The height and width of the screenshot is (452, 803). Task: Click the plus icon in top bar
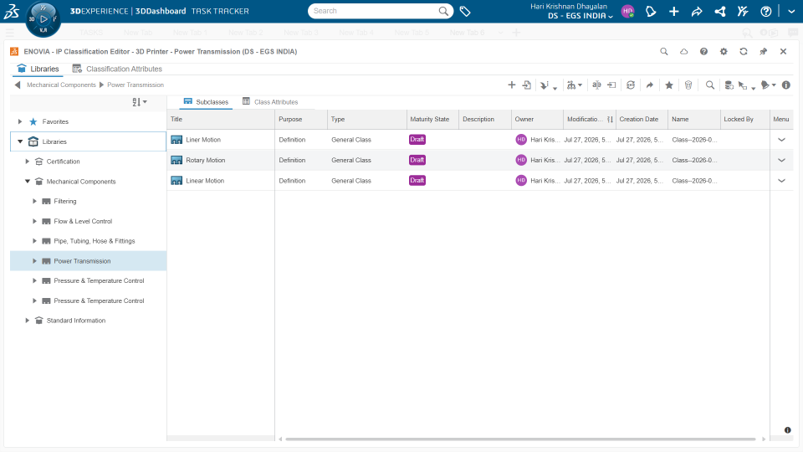[x=674, y=11]
